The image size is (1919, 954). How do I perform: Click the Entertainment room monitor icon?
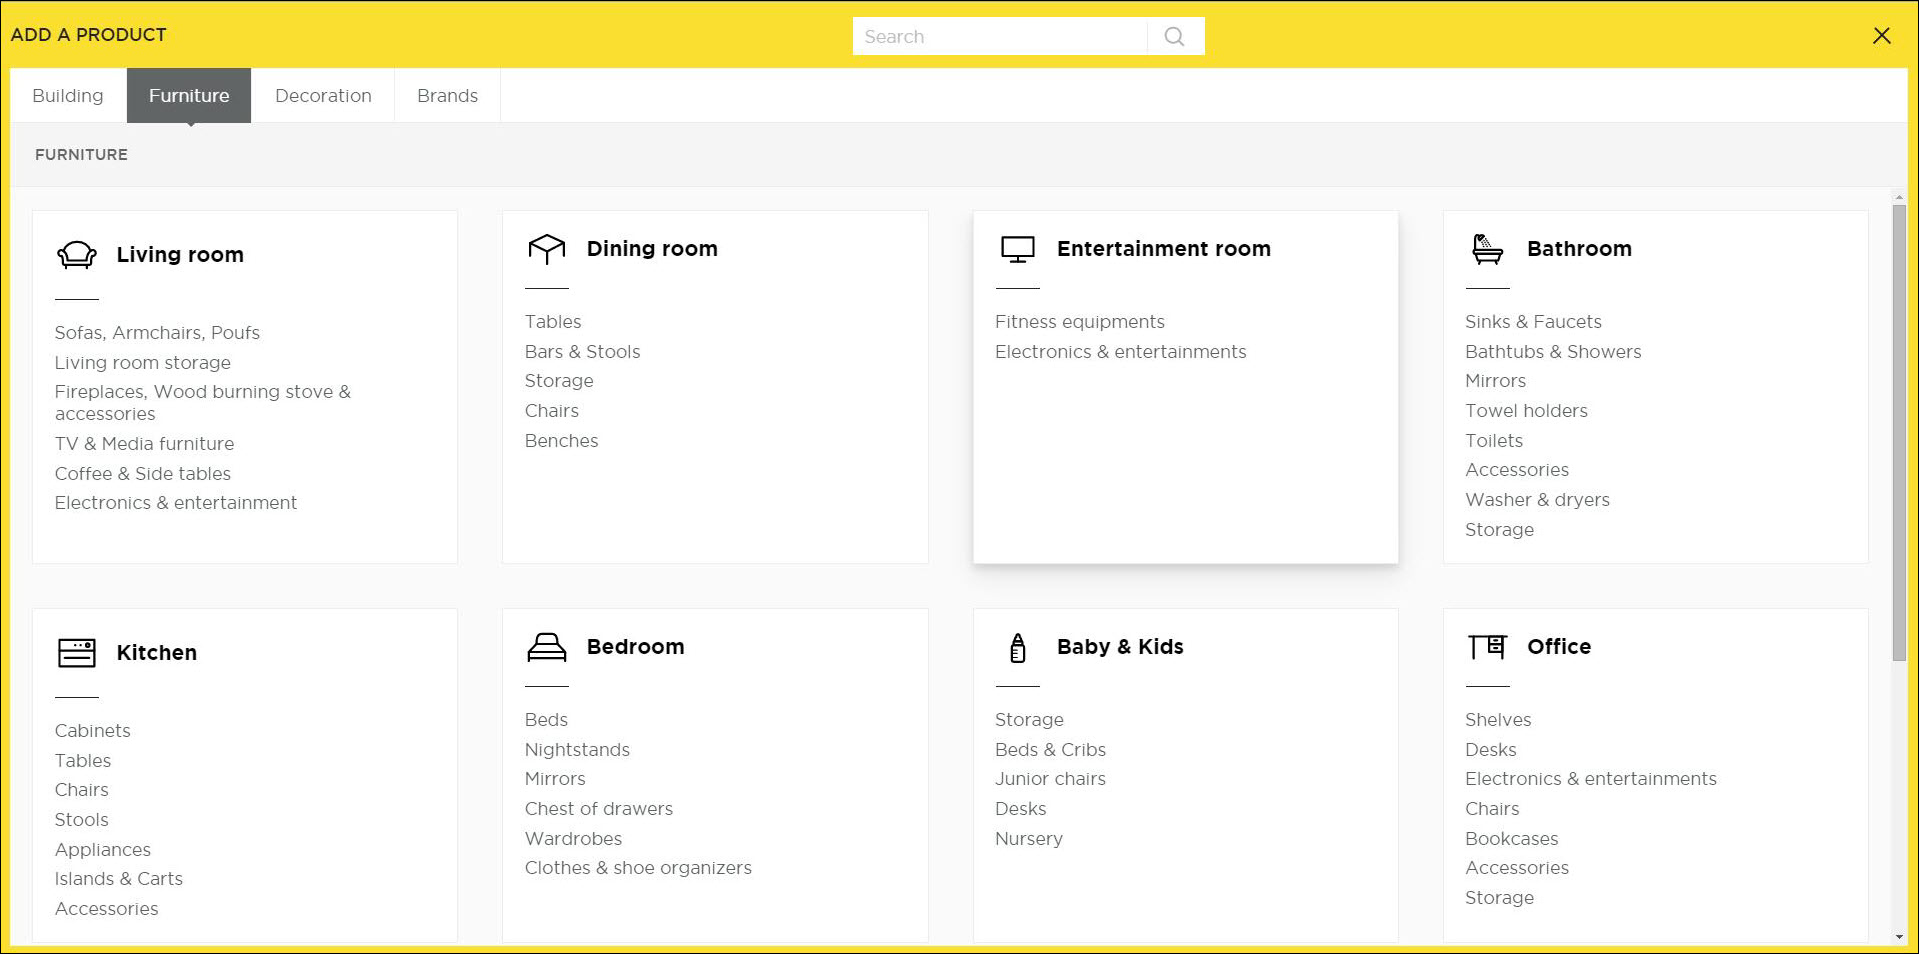pos(1018,249)
